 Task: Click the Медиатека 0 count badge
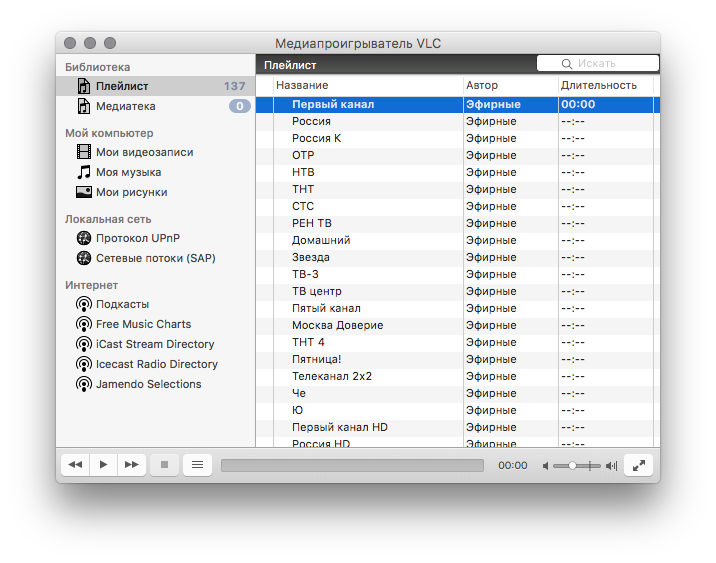240,106
